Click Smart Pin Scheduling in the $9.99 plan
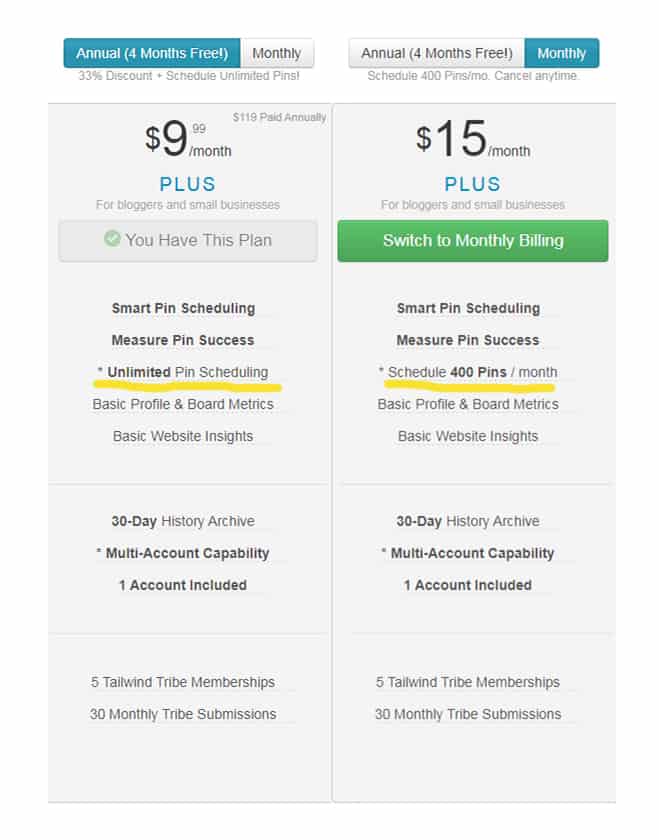 183,308
